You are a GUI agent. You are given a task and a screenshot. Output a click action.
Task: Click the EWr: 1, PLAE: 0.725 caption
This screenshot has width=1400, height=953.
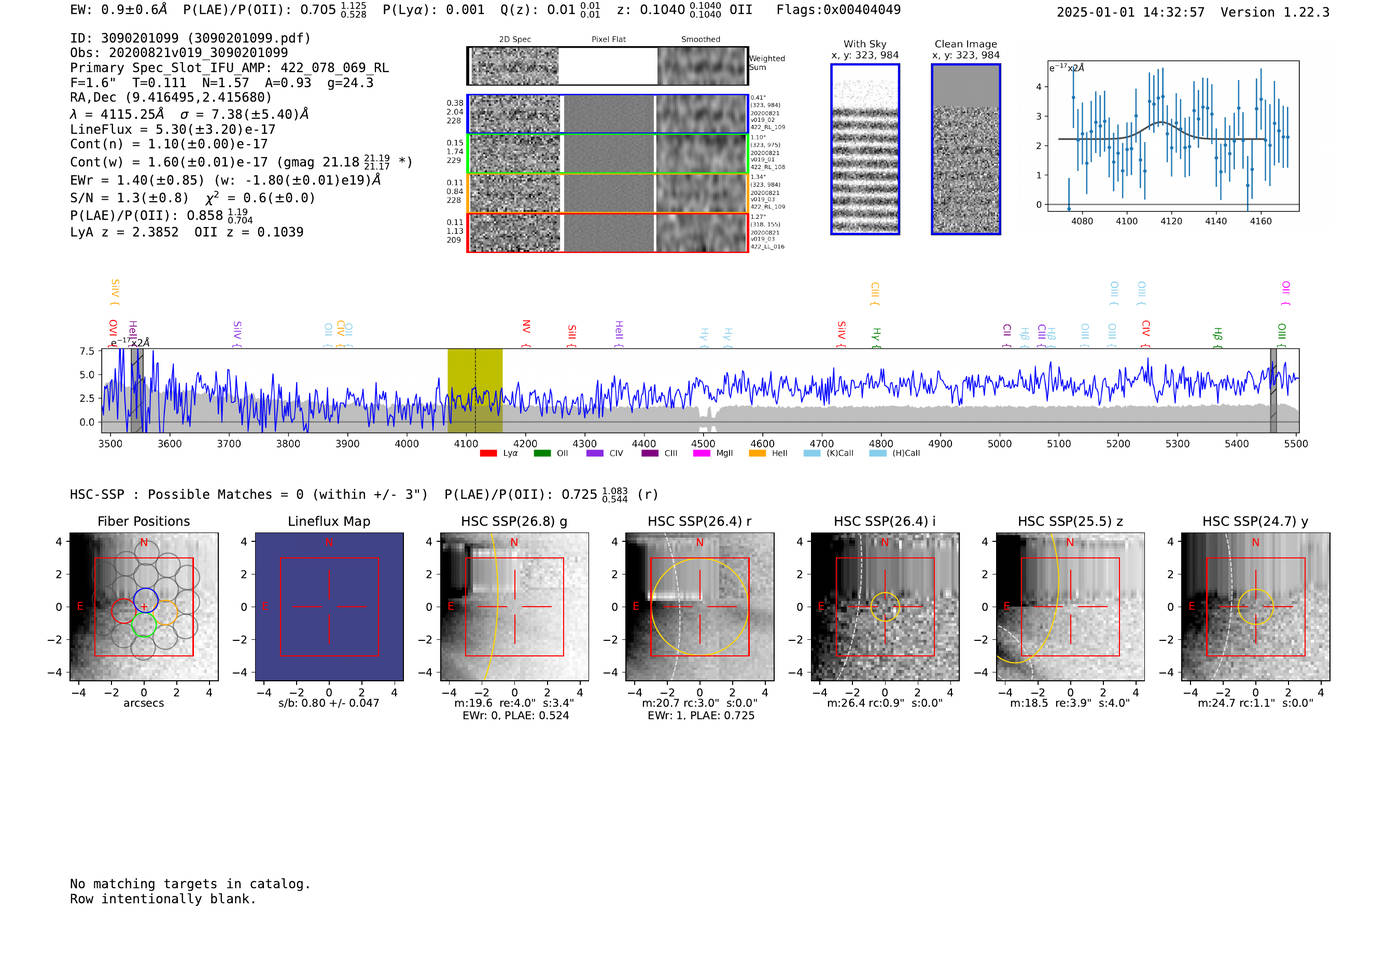click(700, 716)
